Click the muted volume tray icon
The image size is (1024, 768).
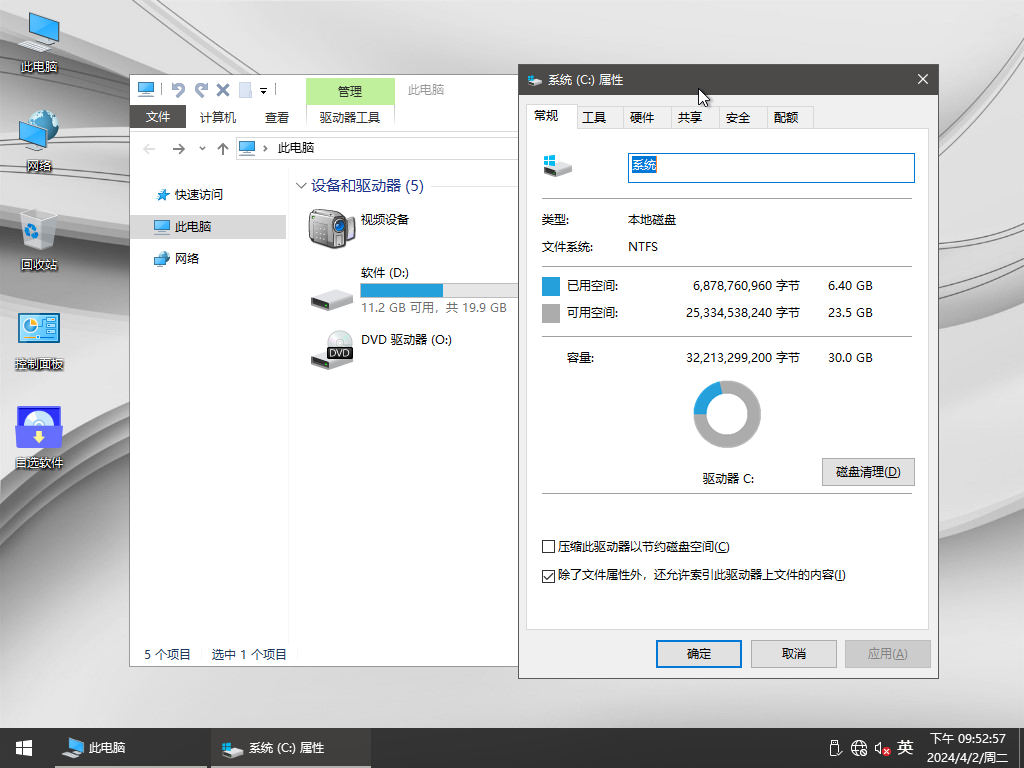882,748
